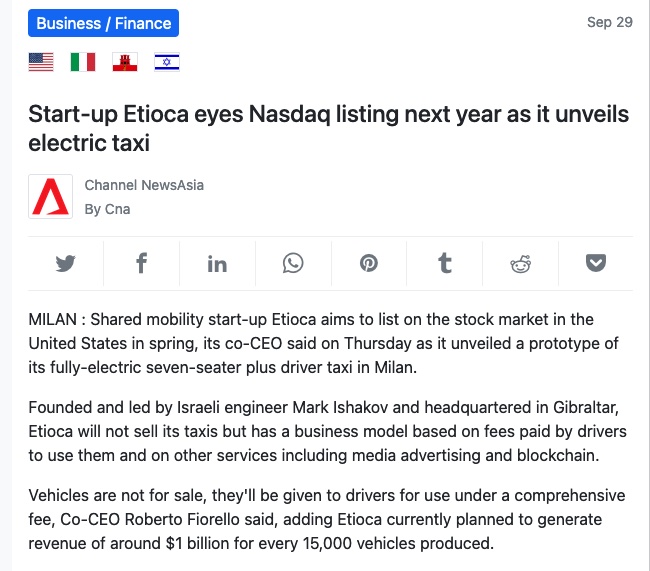The height and width of the screenshot is (571, 650).
Task: Share article via WhatsApp
Action: point(293,263)
